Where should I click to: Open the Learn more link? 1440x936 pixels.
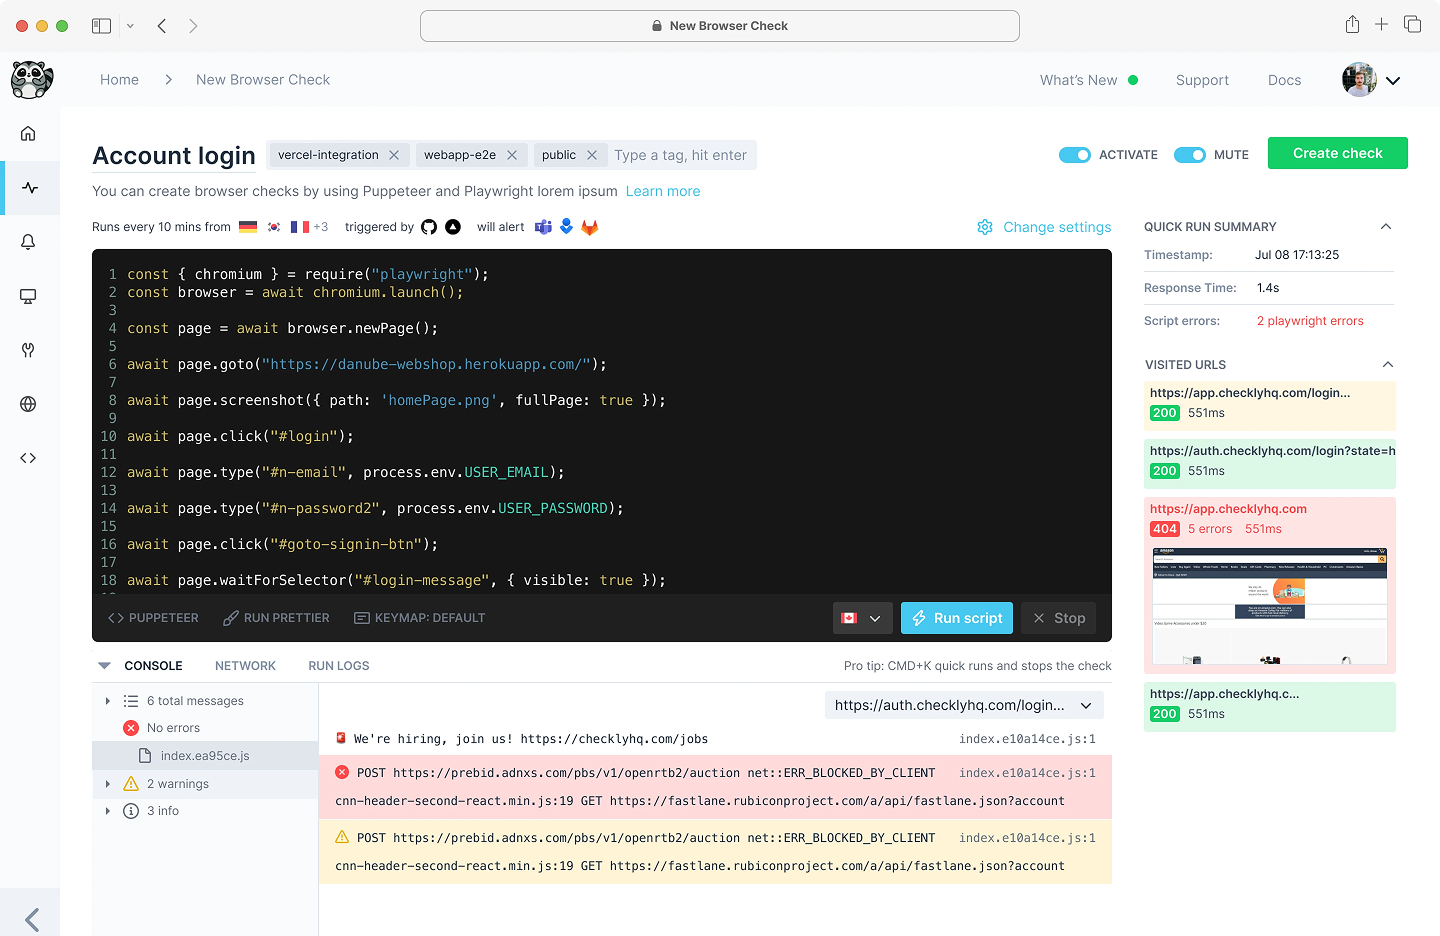point(663,191)
